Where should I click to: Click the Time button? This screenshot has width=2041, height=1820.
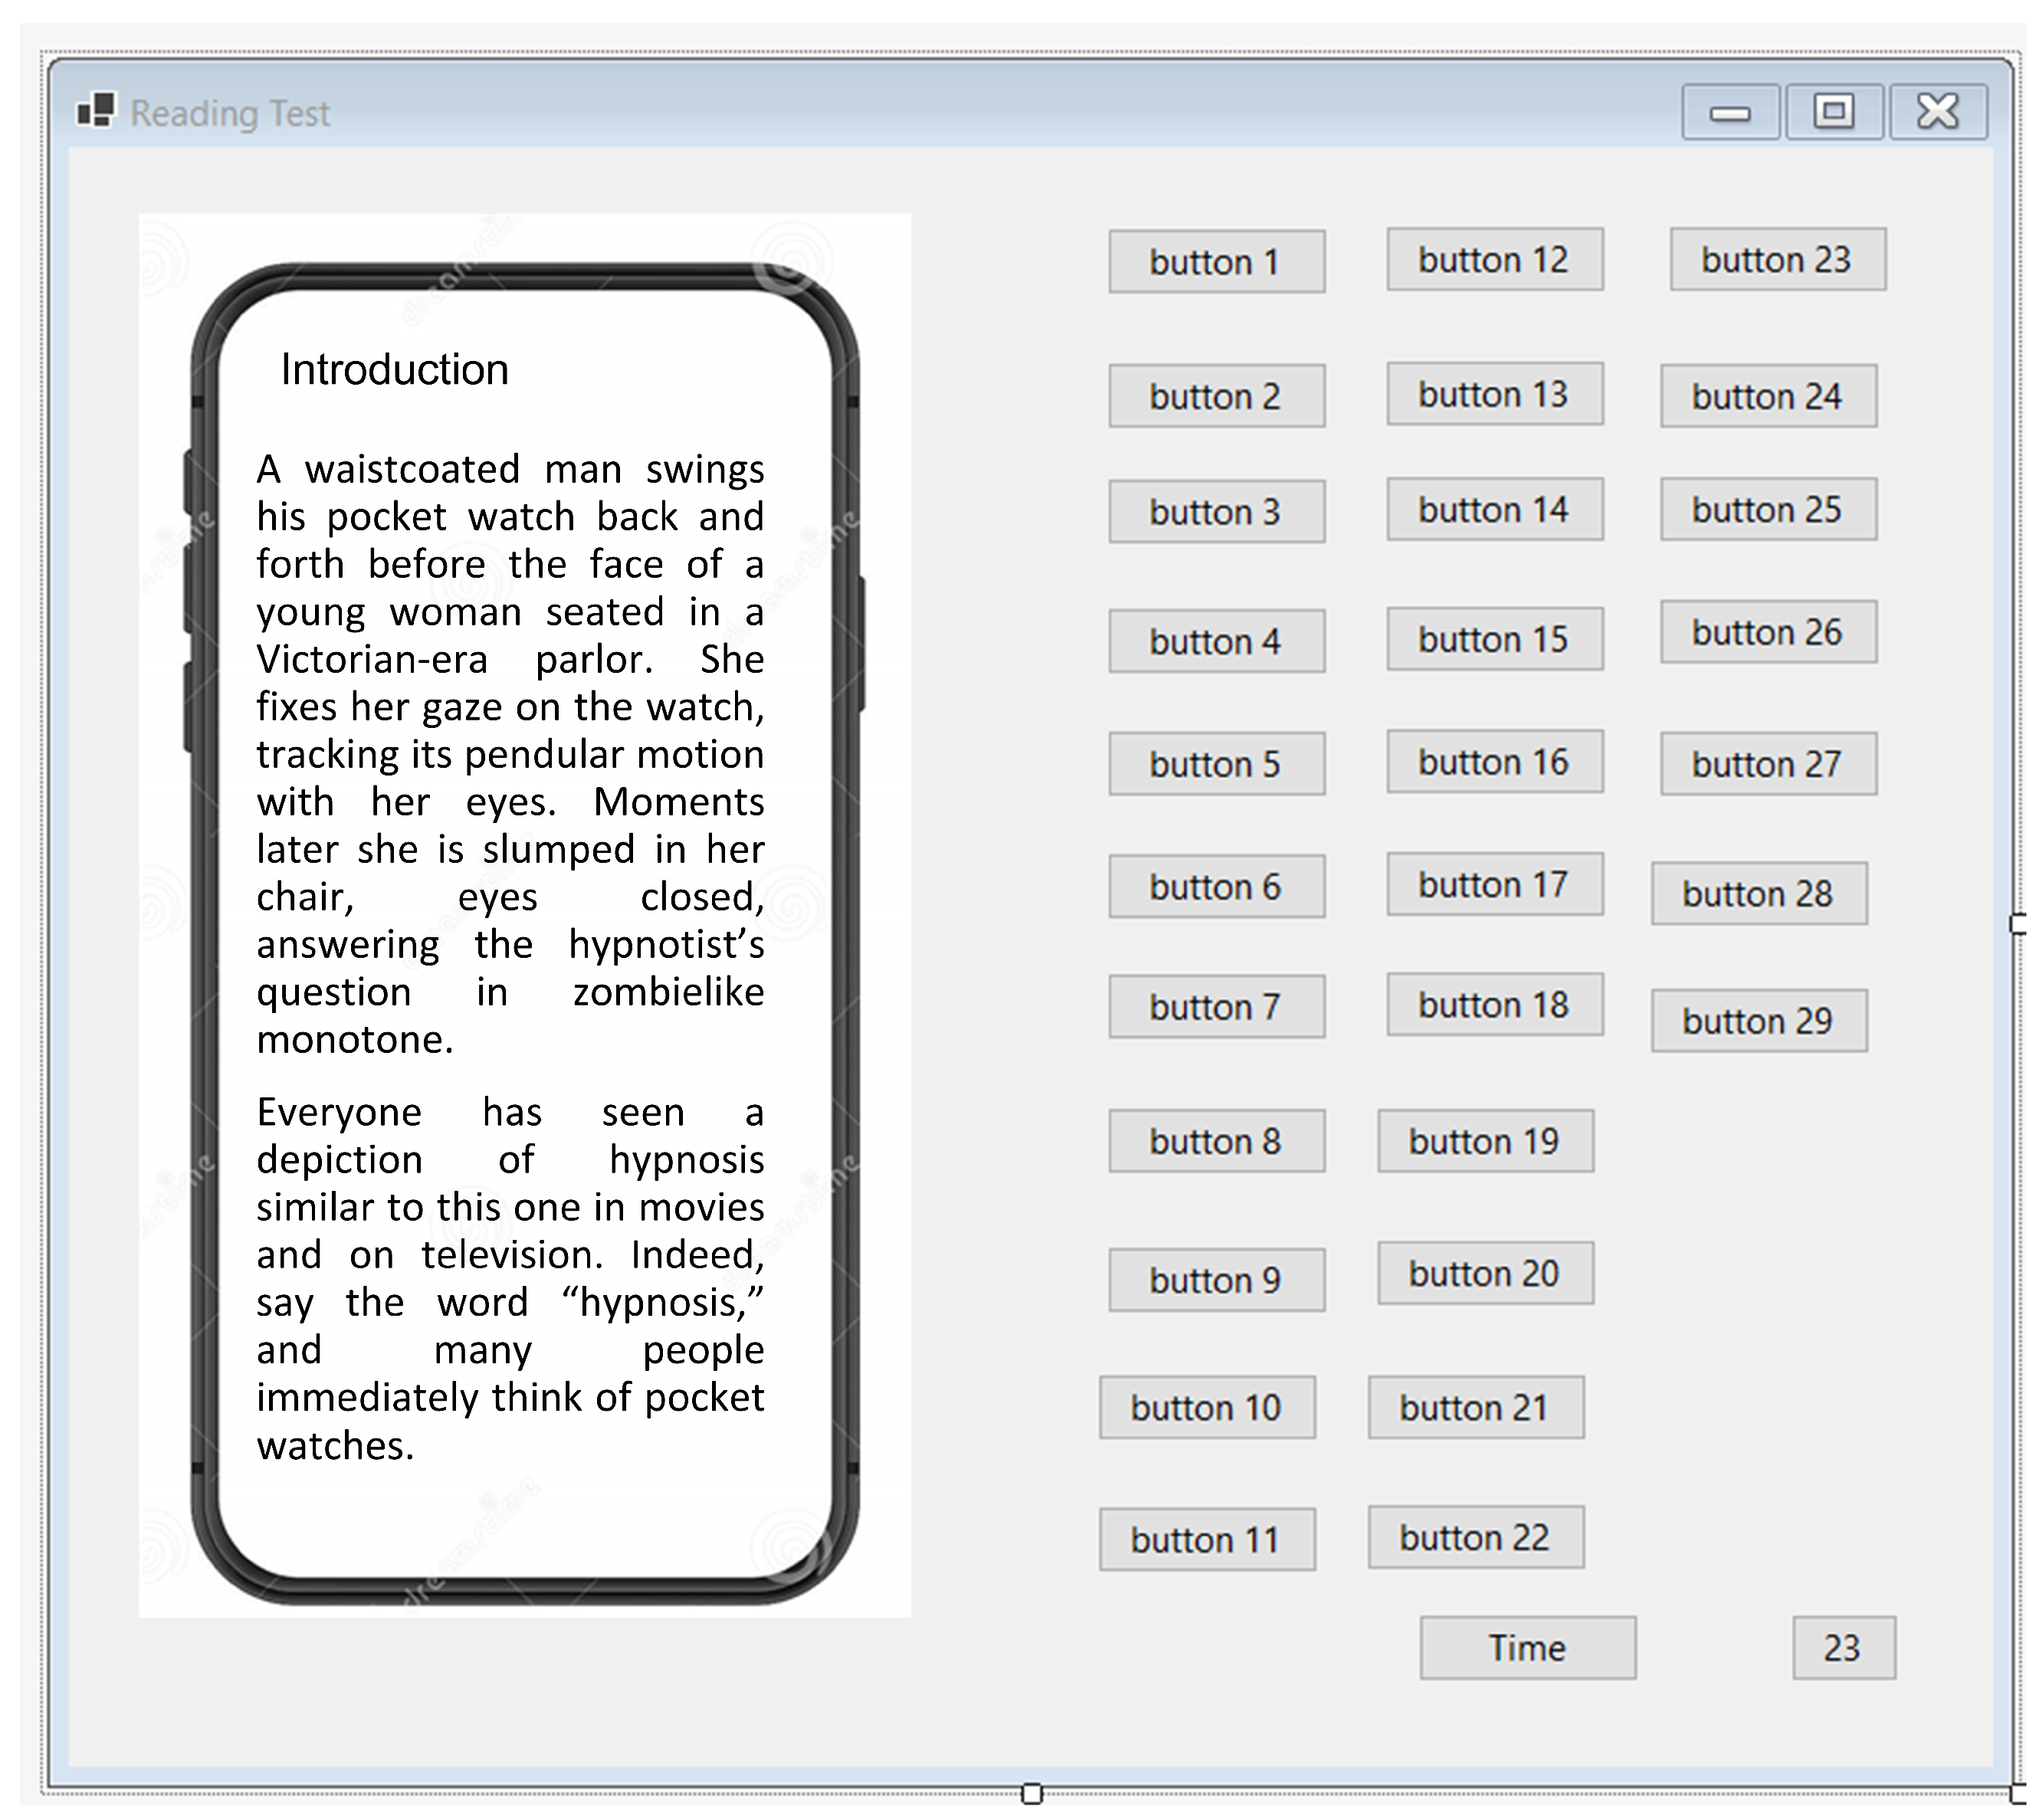pyautogui.click(x=1528, y=1648)
